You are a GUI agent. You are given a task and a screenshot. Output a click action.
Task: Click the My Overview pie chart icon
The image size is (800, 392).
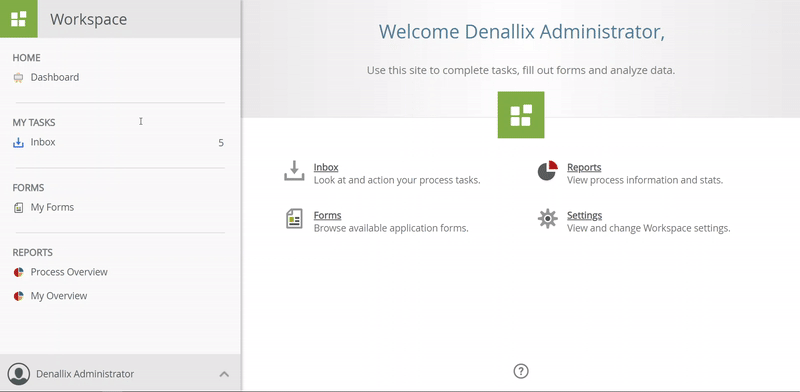(18, 296)
